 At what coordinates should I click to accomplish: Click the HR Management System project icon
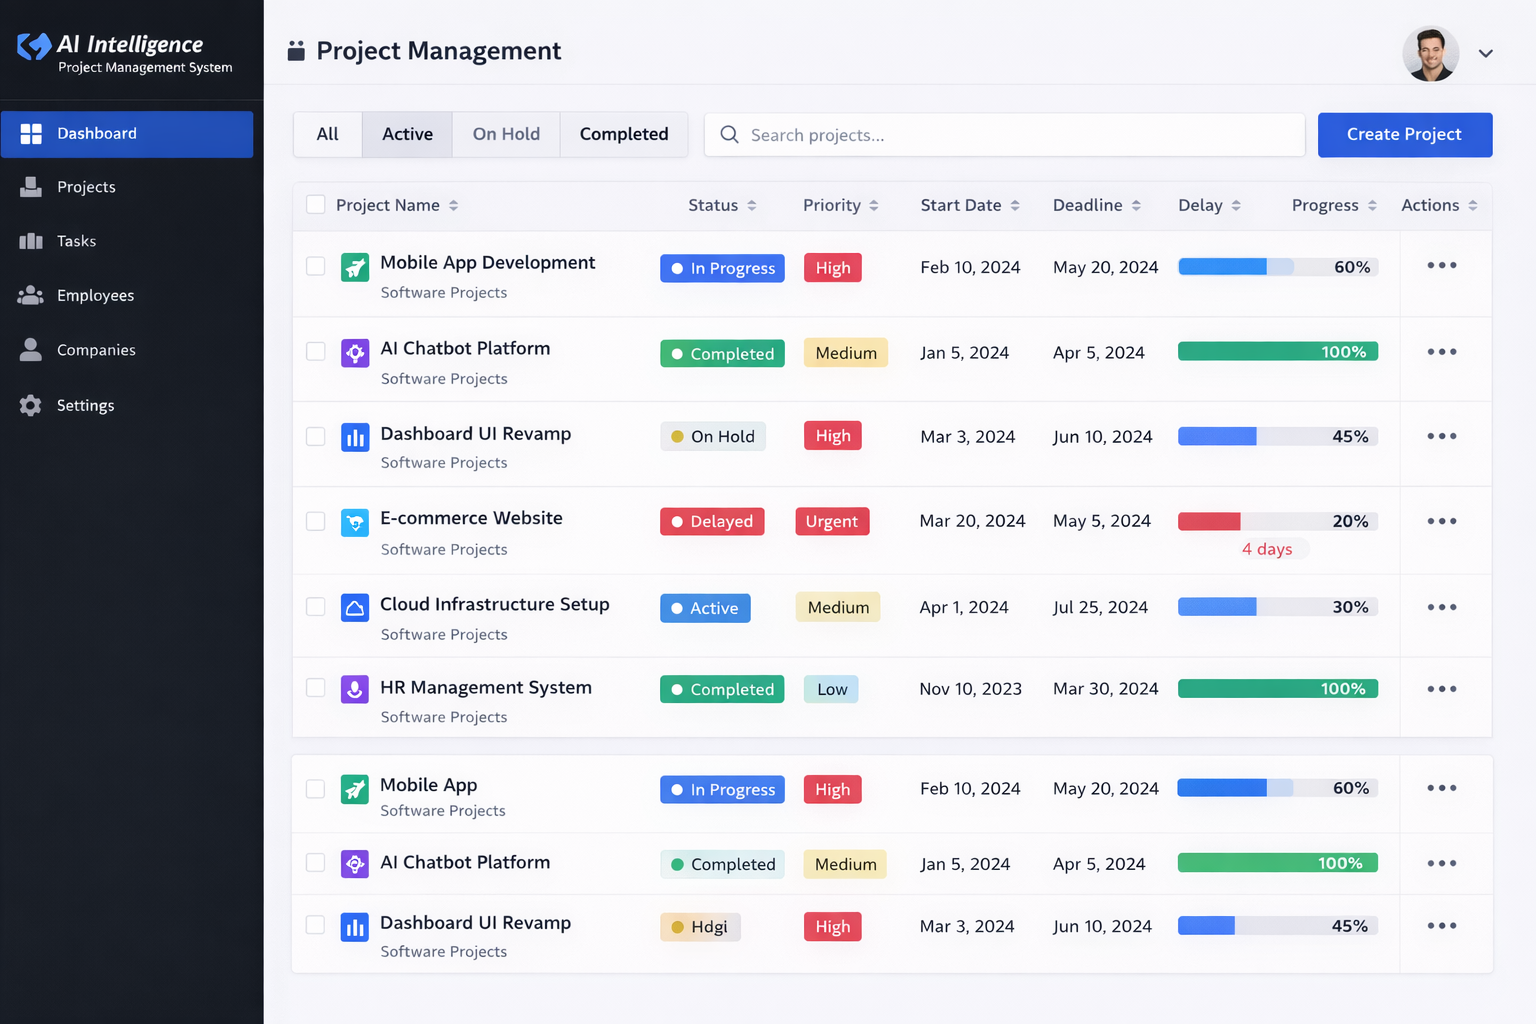[355, 689]
